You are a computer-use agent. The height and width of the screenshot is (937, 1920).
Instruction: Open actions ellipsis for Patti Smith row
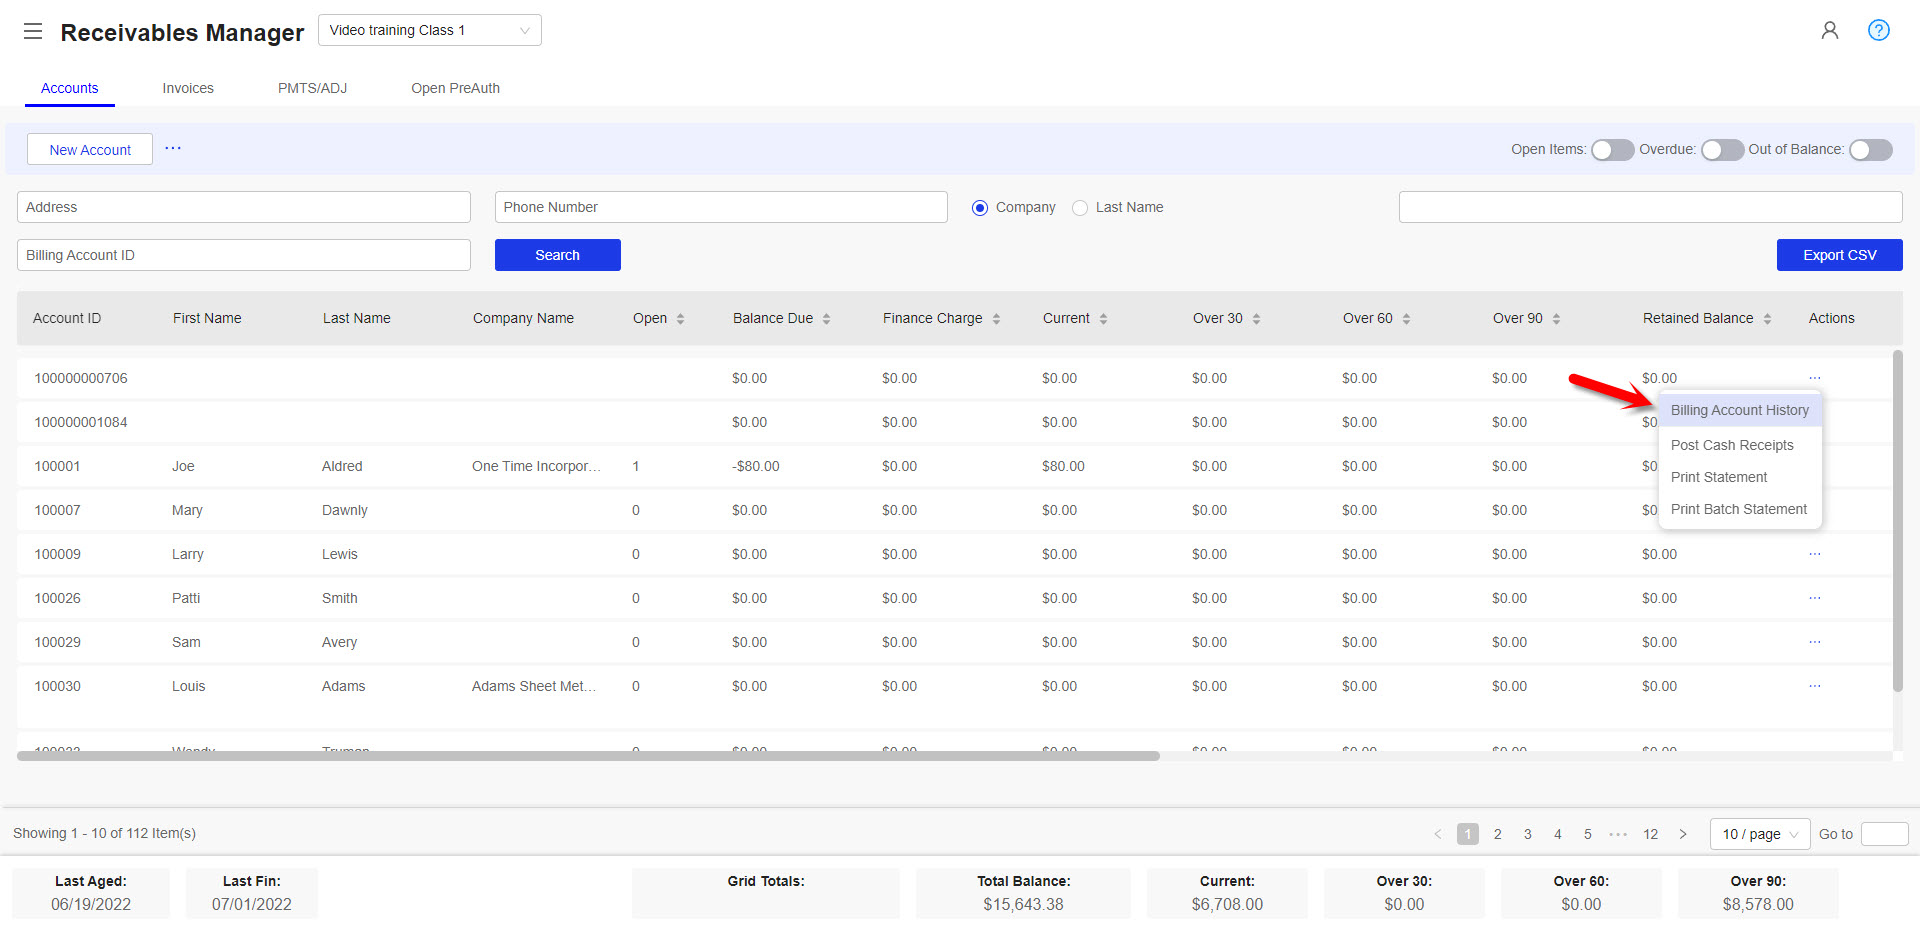click(1814, 598)
